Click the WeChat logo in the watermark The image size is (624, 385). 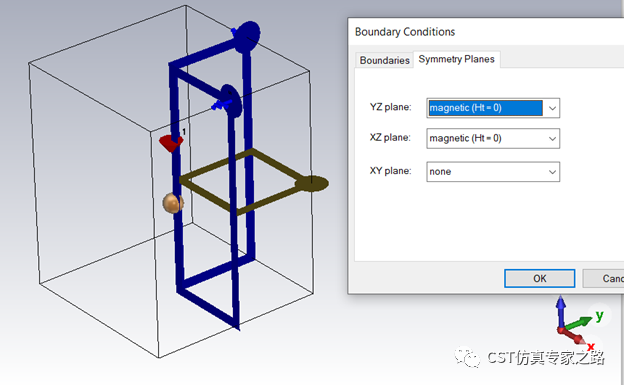(467, 357)
